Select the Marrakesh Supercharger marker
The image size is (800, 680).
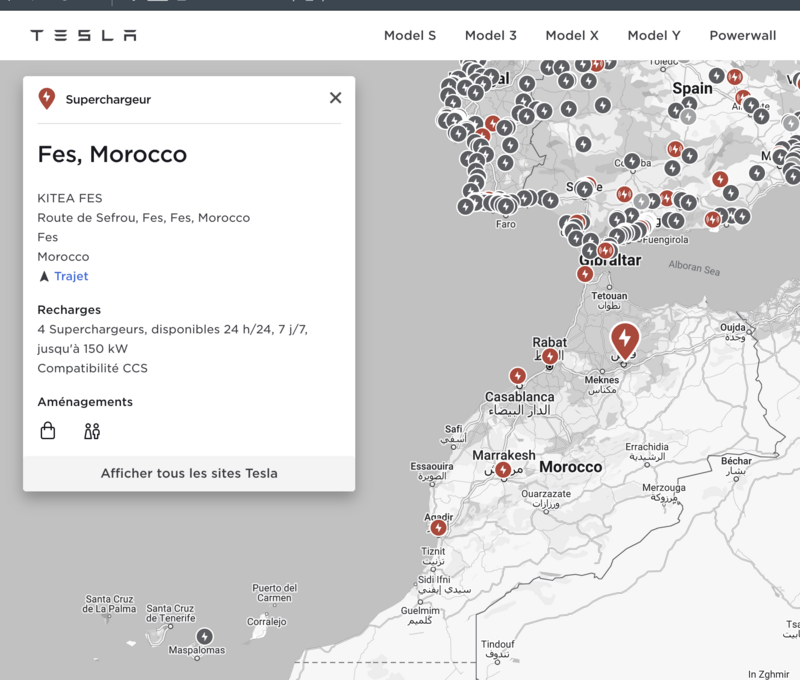click(503, 469)
